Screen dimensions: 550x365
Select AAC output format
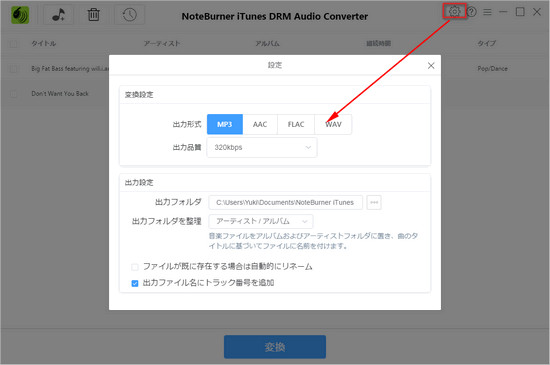(260, 124)
